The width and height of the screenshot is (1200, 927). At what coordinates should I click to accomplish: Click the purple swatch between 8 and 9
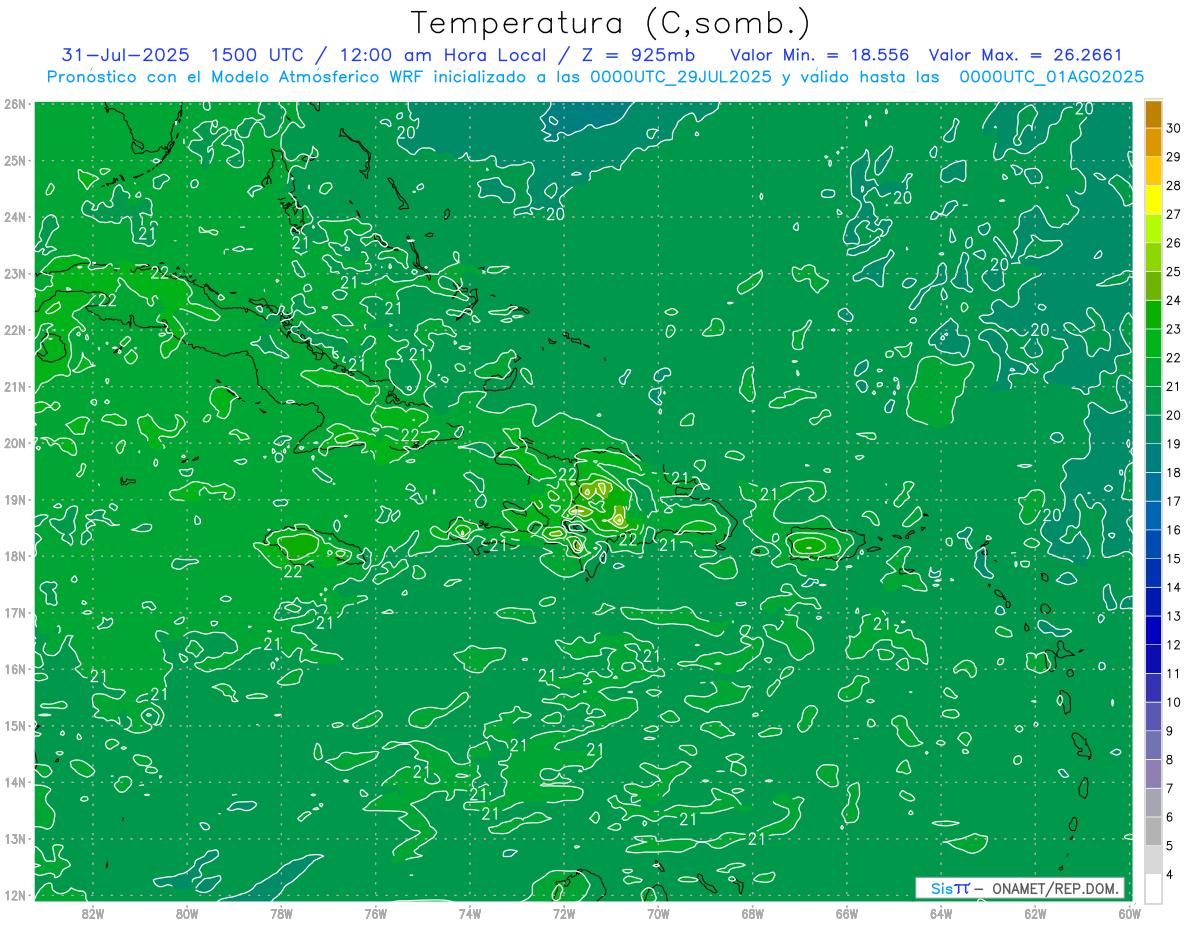[1153, 745]
